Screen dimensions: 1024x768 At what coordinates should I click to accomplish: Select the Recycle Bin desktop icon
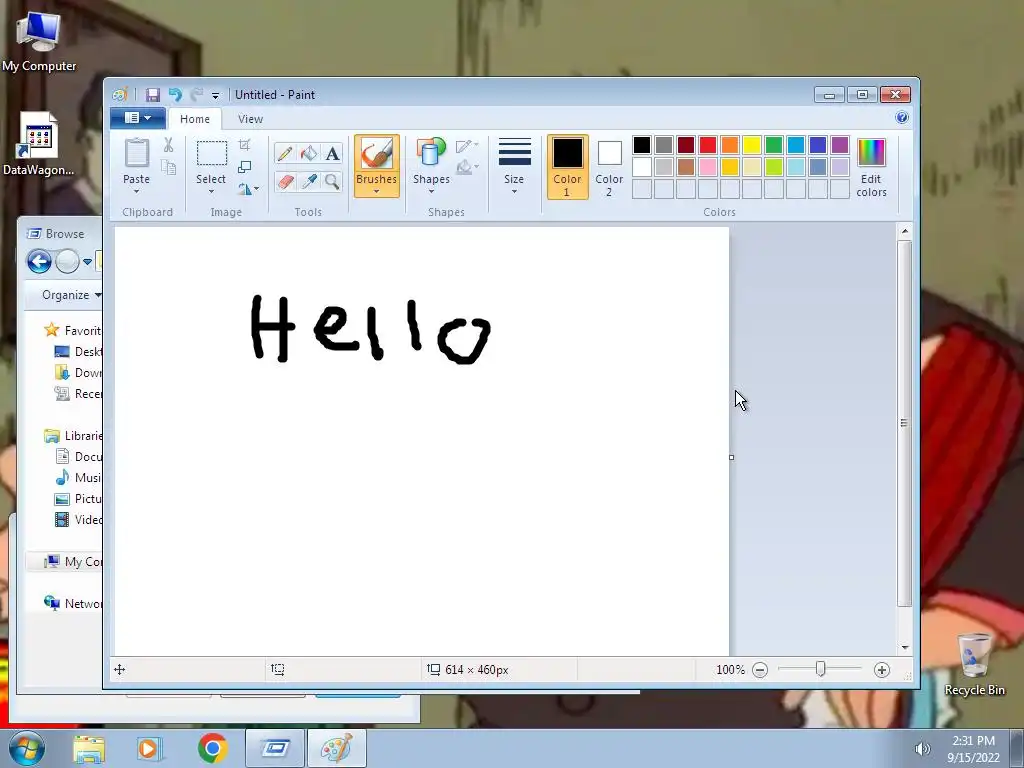tap(974, 665)
